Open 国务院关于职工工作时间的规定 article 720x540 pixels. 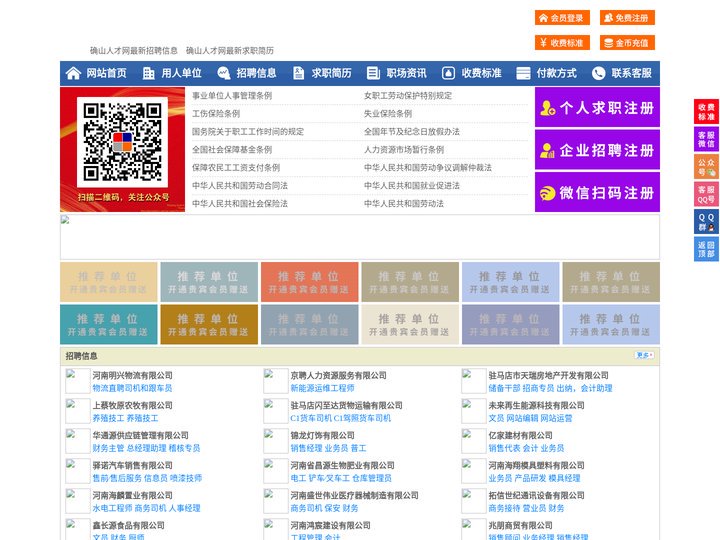(x=248, y=131)
